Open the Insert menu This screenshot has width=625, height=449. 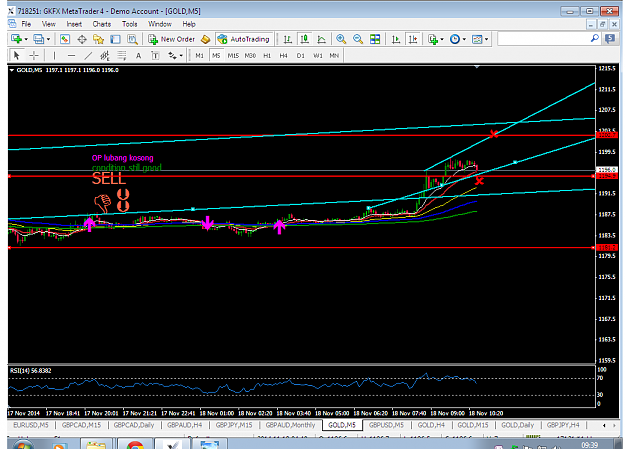[x=74, y=24]
